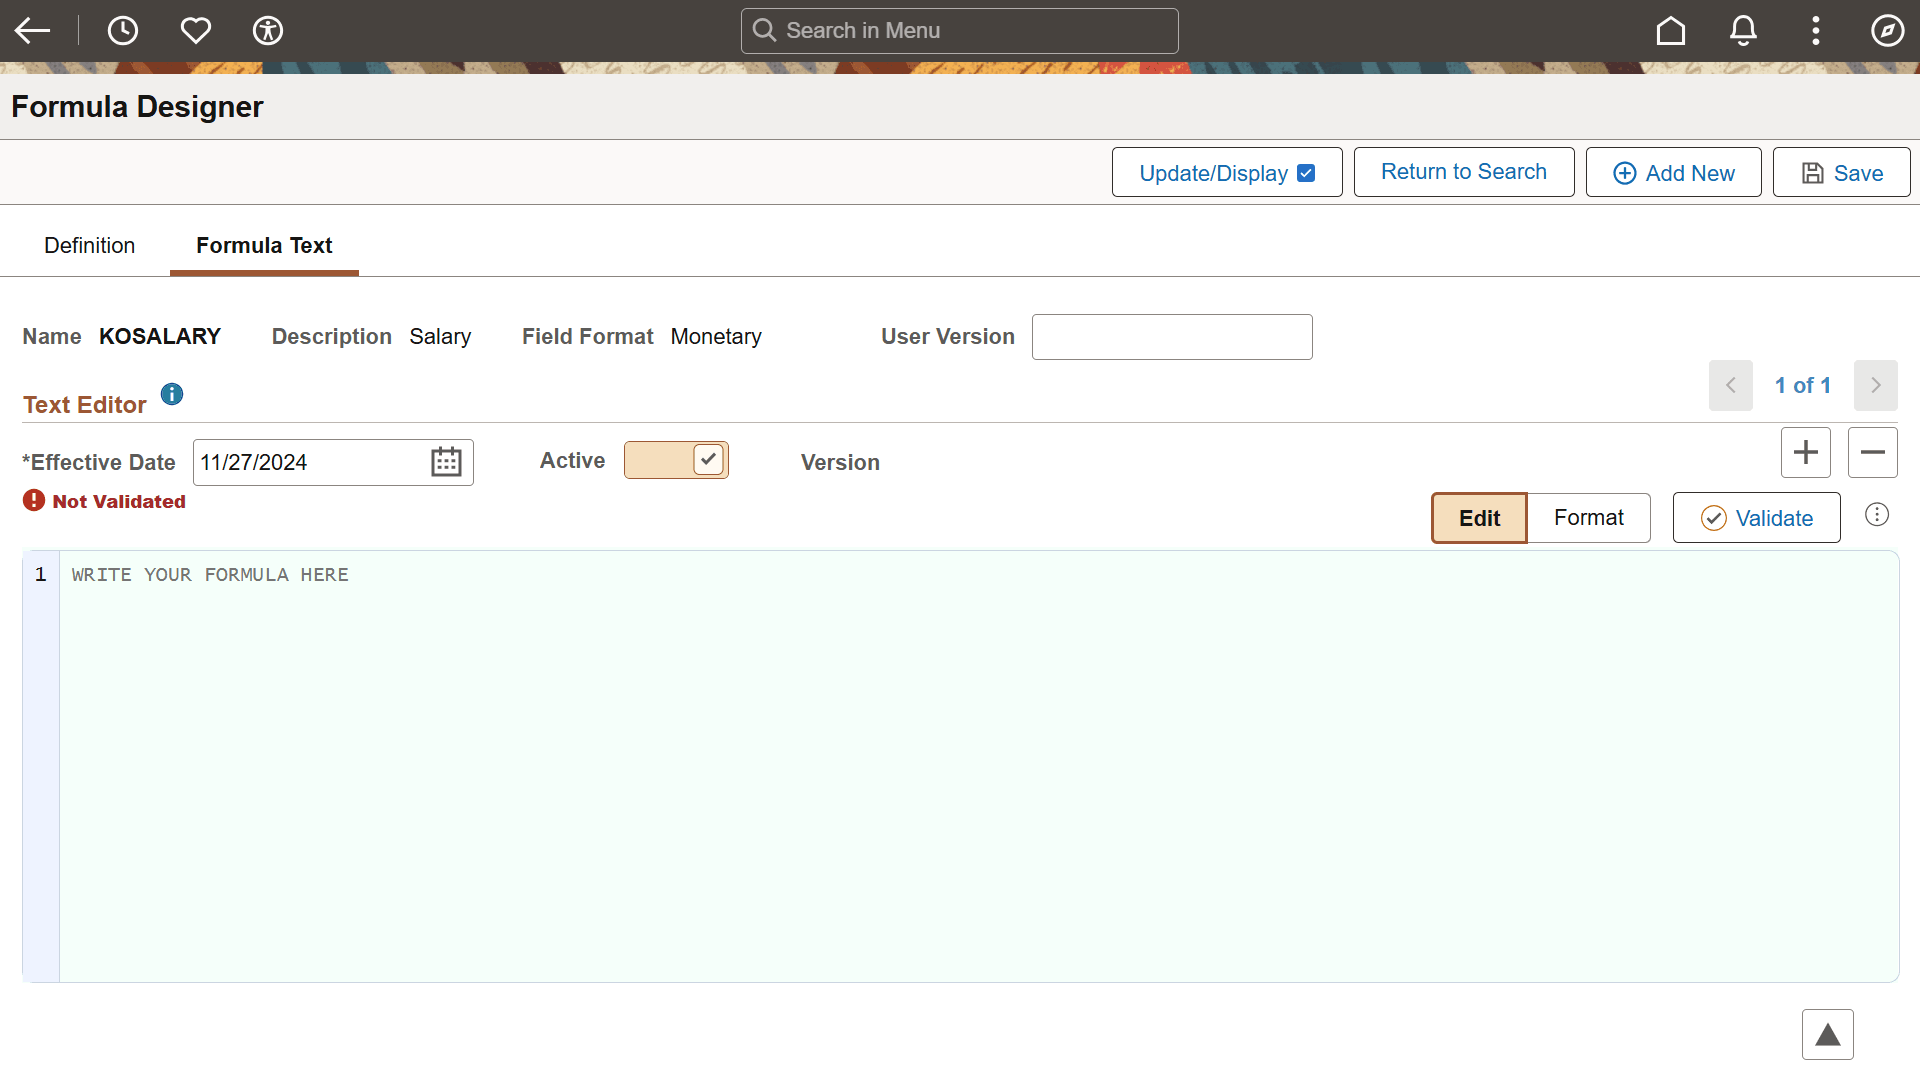This screenshot has width=1920, height=1080.
Task: Open the three-dot actions menu
Action: point(1815,30)
